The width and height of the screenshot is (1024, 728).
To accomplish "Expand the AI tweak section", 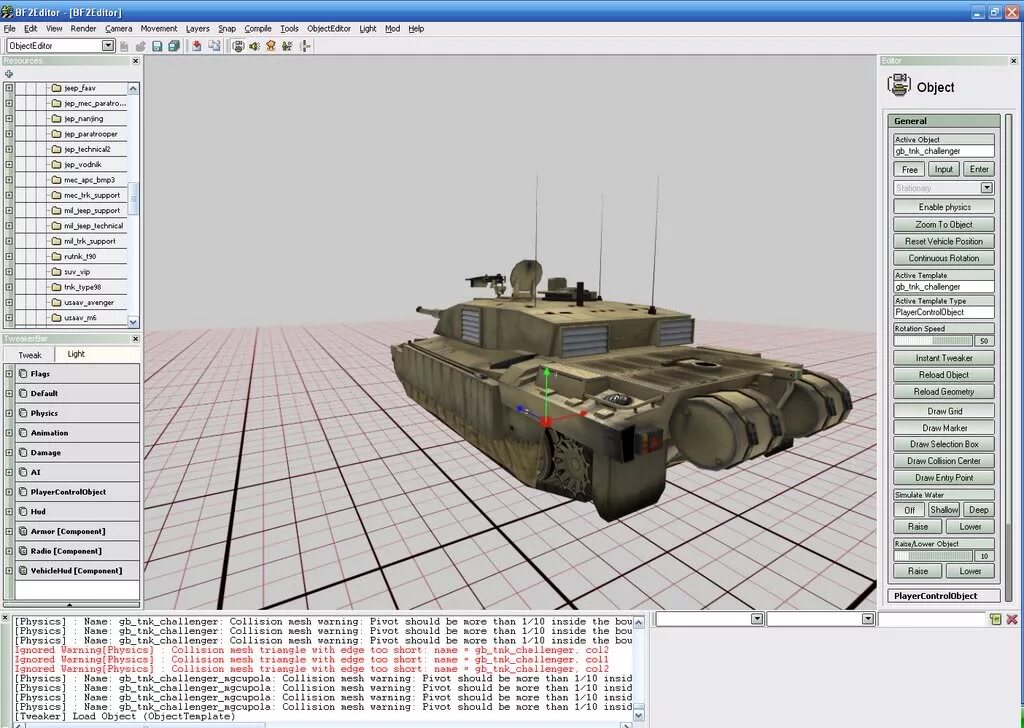I will 9,472.
